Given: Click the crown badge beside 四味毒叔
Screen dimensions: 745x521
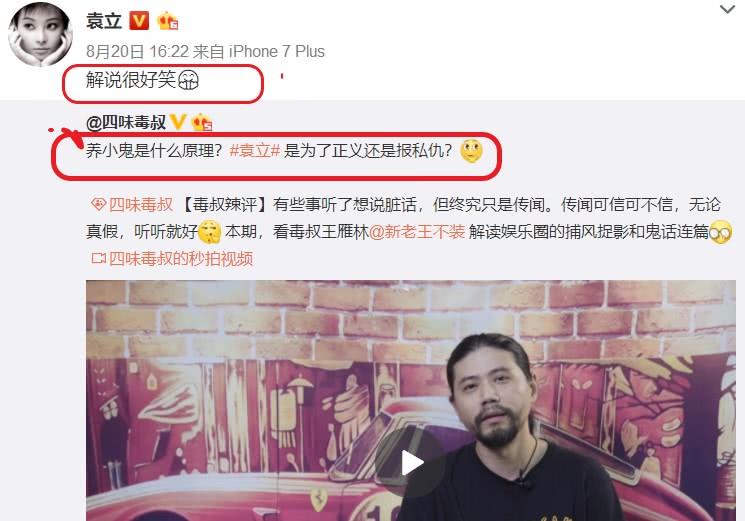Looking at the screenshot, I should pos(201,123).
